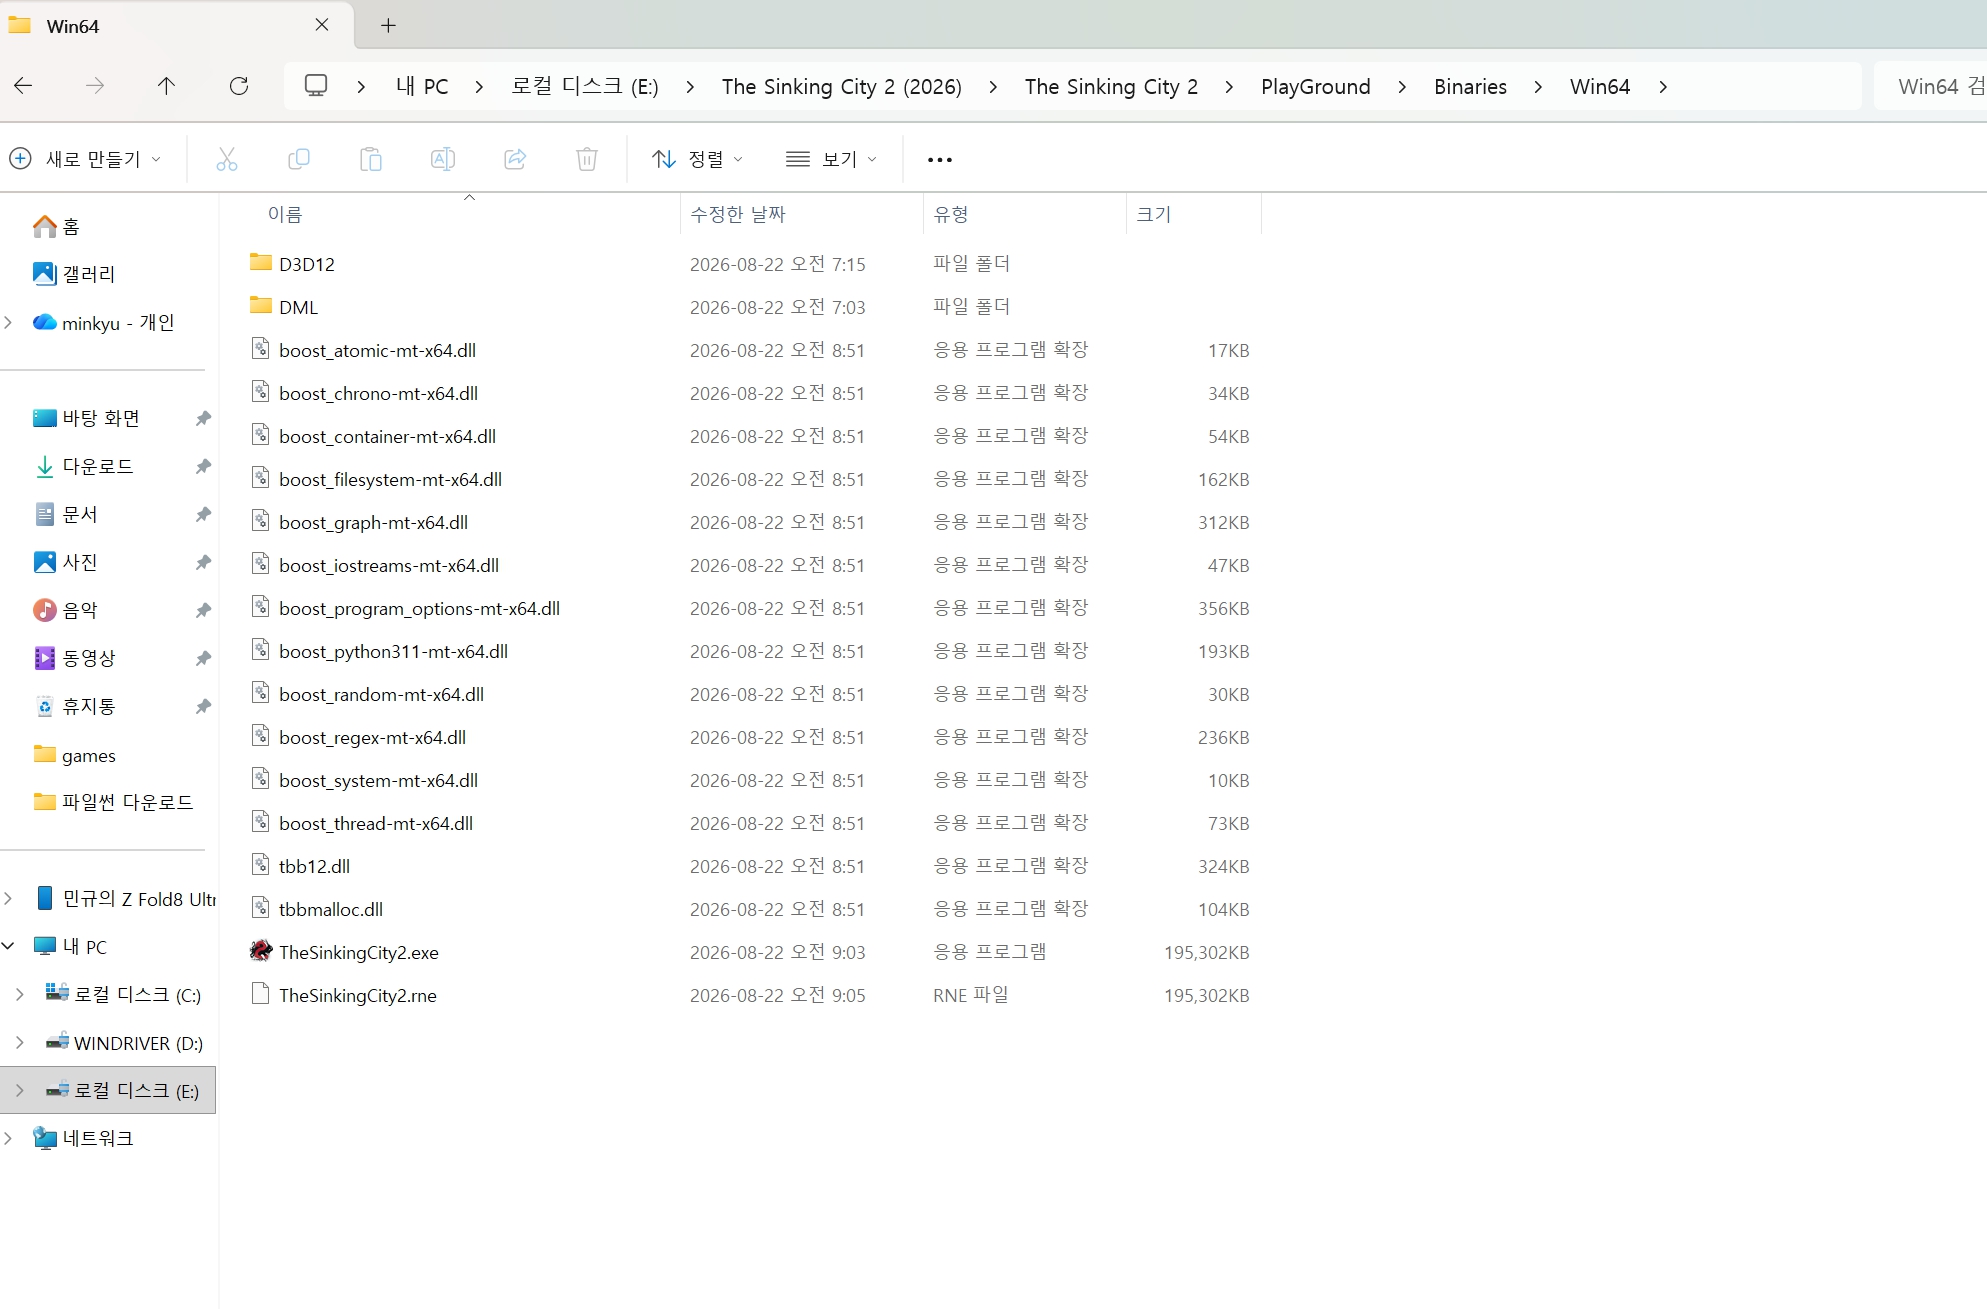Click the Rename toolbar icon
This screenshot has height=1309, width=1987.
click(443, 159)
